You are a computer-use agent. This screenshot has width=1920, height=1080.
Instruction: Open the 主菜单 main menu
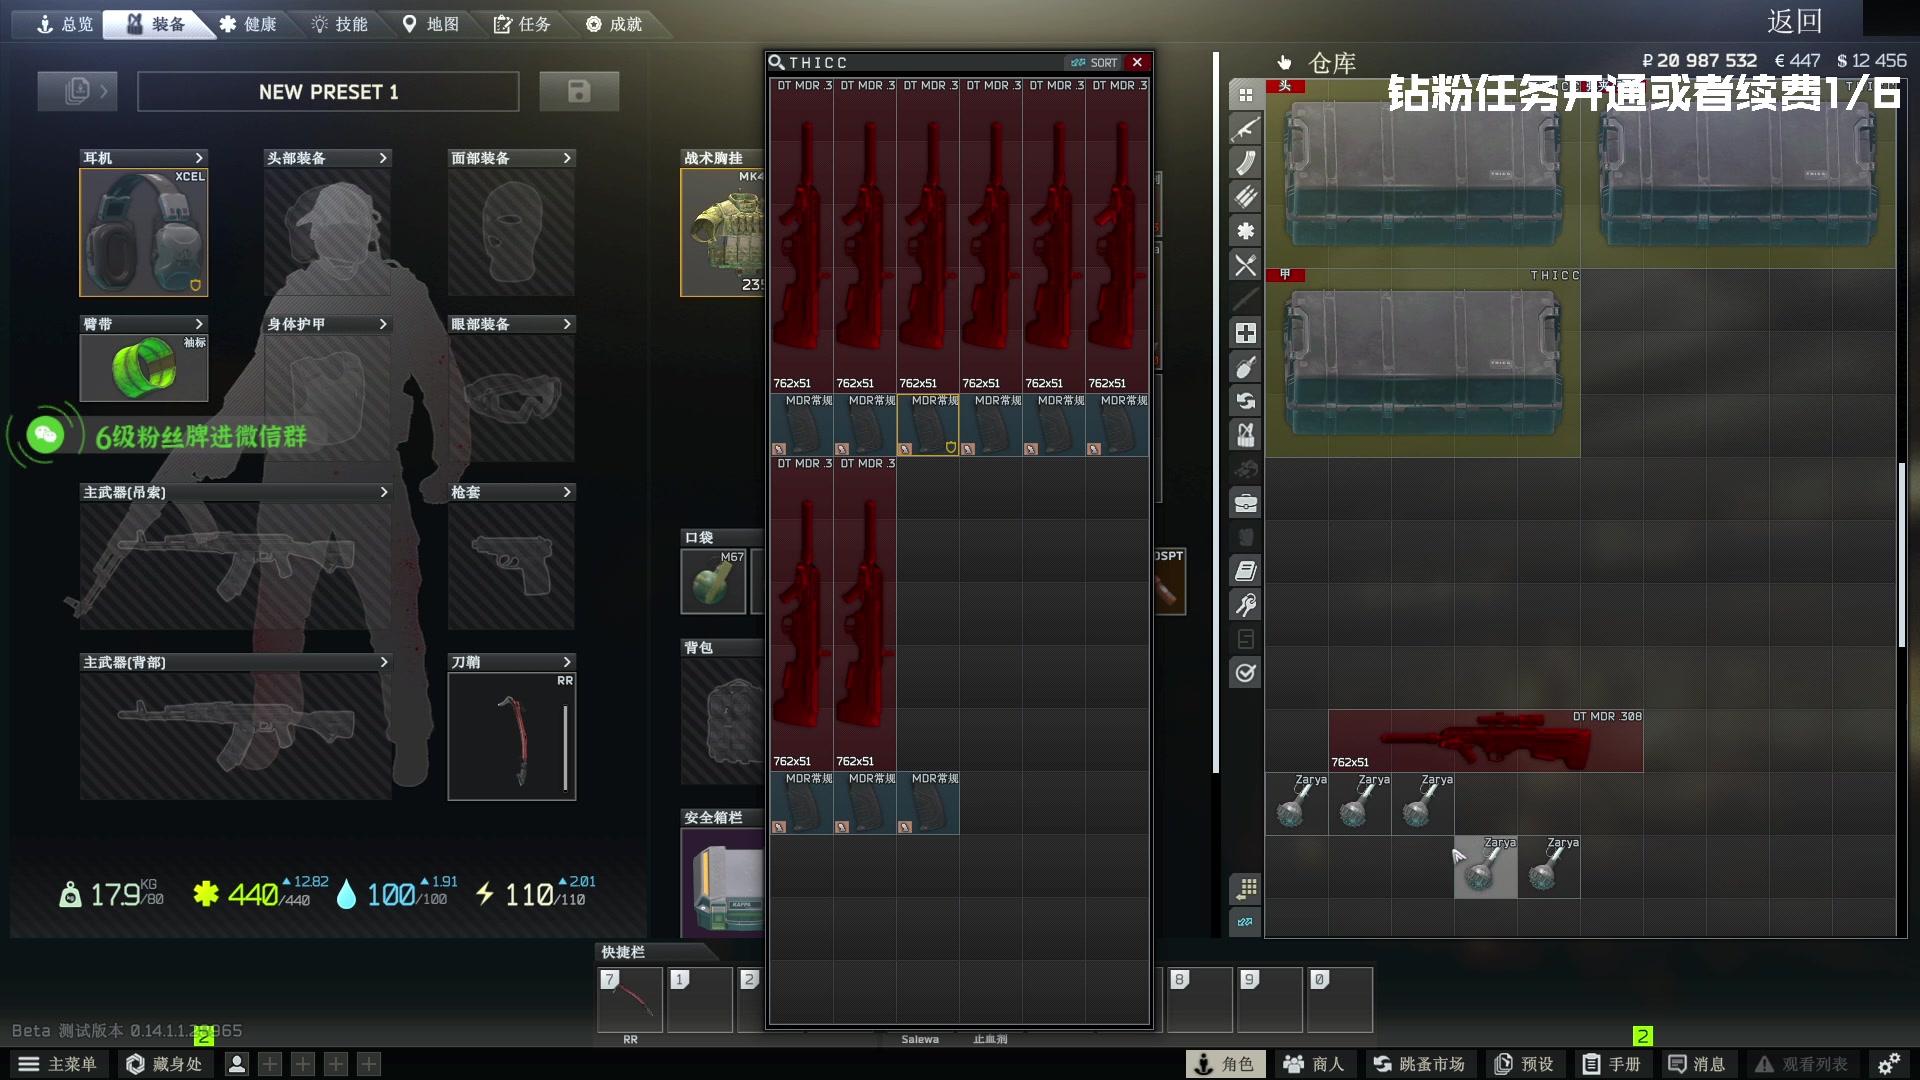pyautogui.click(x=58, y=1064)
